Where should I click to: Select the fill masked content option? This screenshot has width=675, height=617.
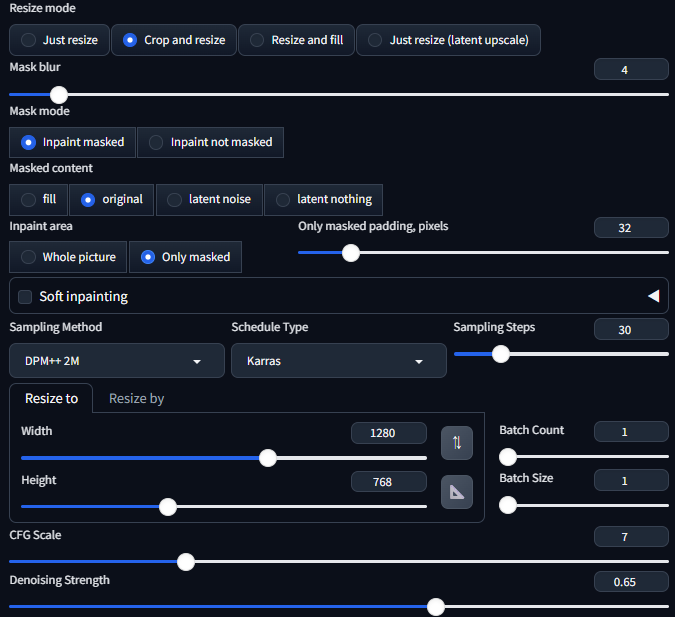tap(39, 199)
